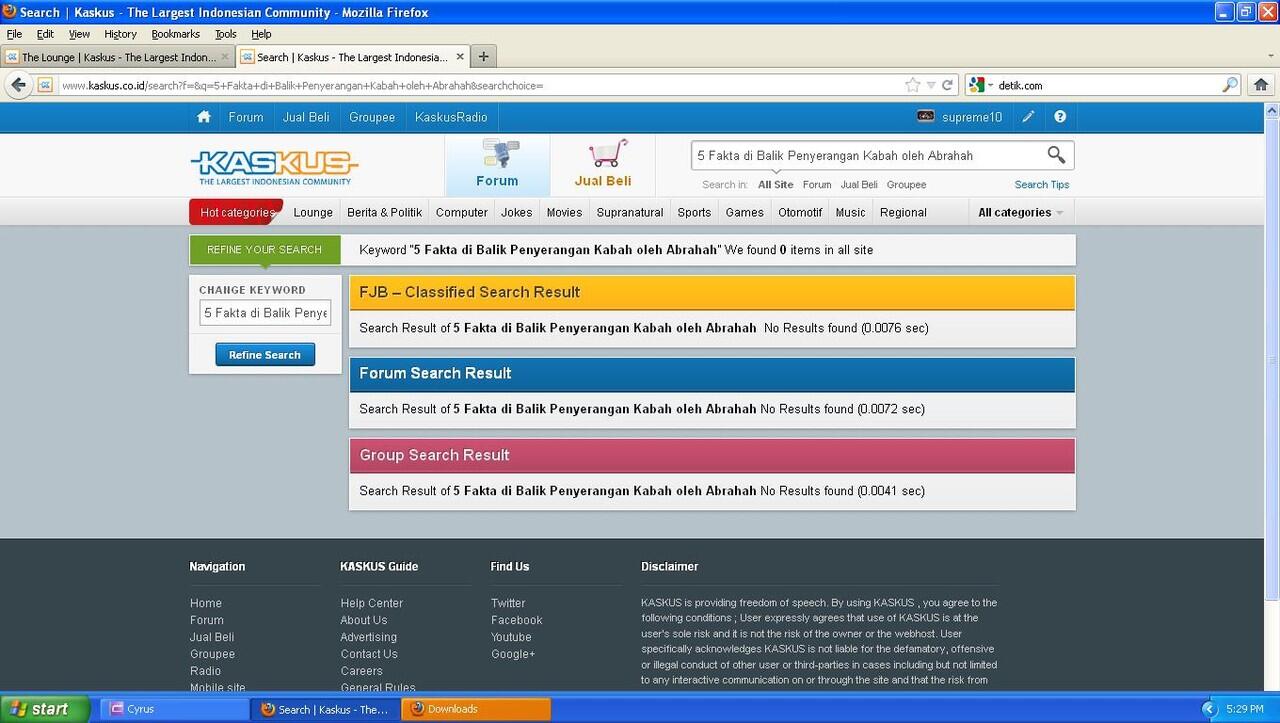Viewport: 1280px width, 723px height.
Task: Open the Regional category
Action: [x=903, y=212]
